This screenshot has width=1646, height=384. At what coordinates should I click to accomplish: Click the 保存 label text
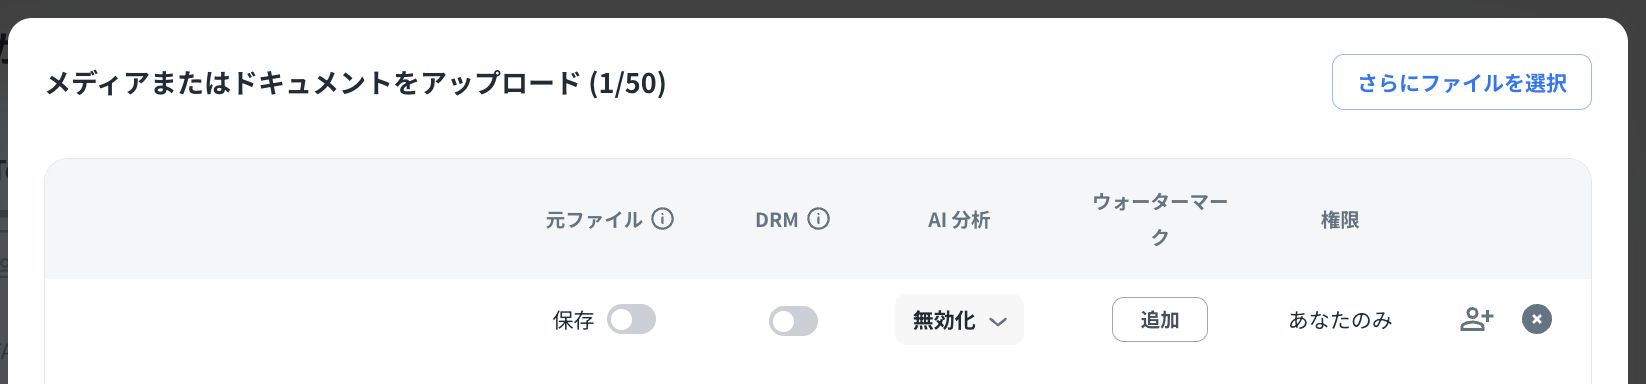pos(573,320)
